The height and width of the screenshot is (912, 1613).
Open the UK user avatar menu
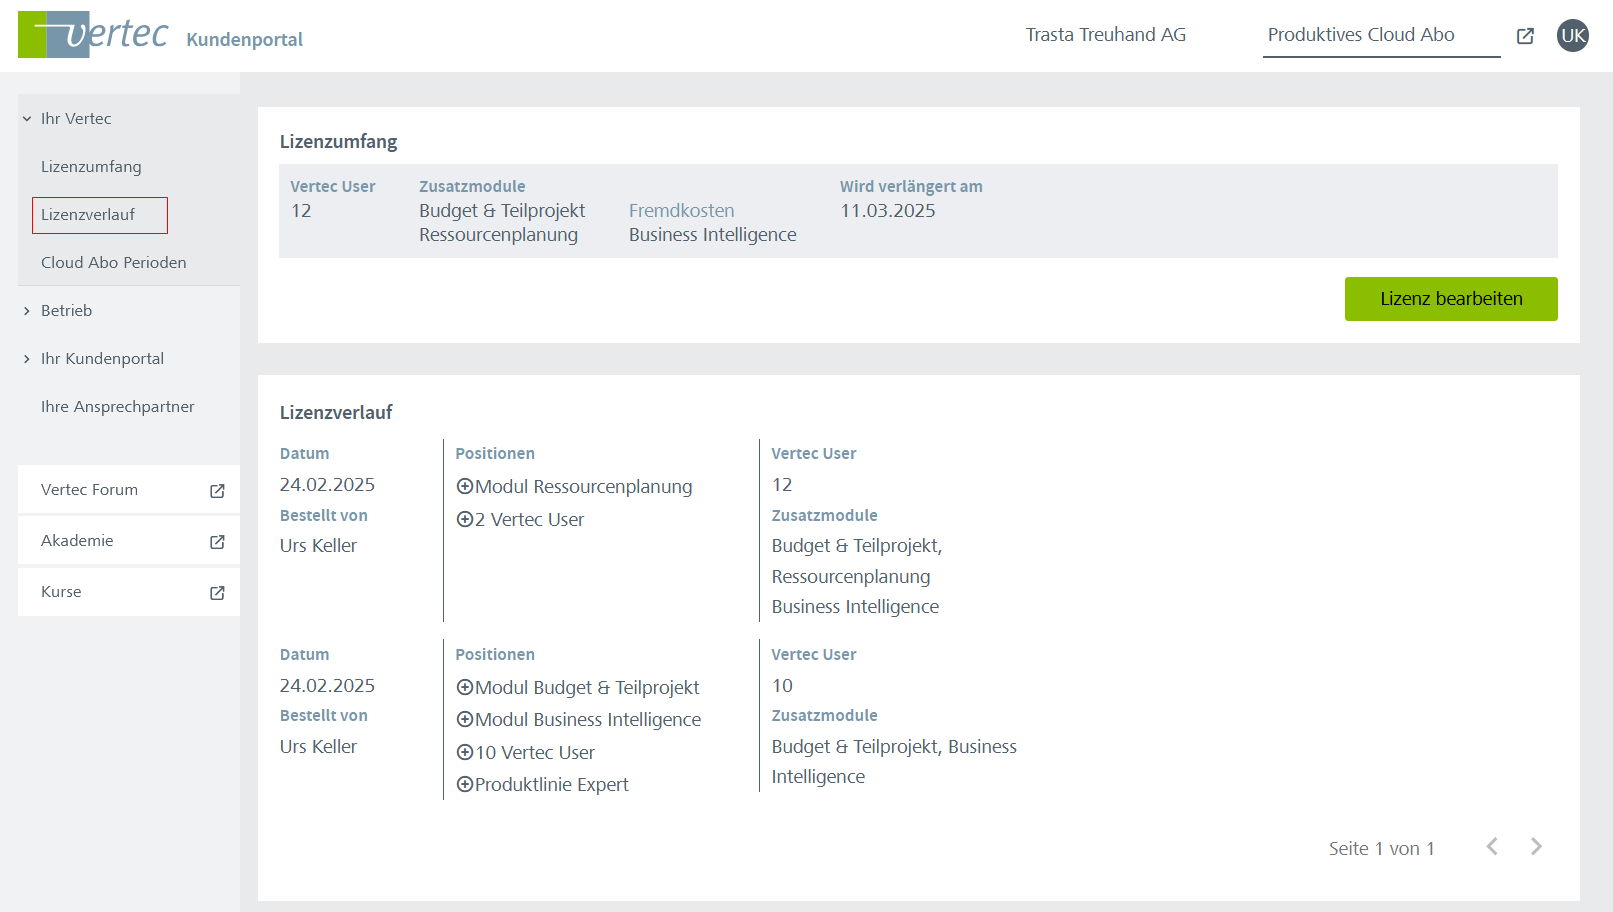(x=1572, y=36)
